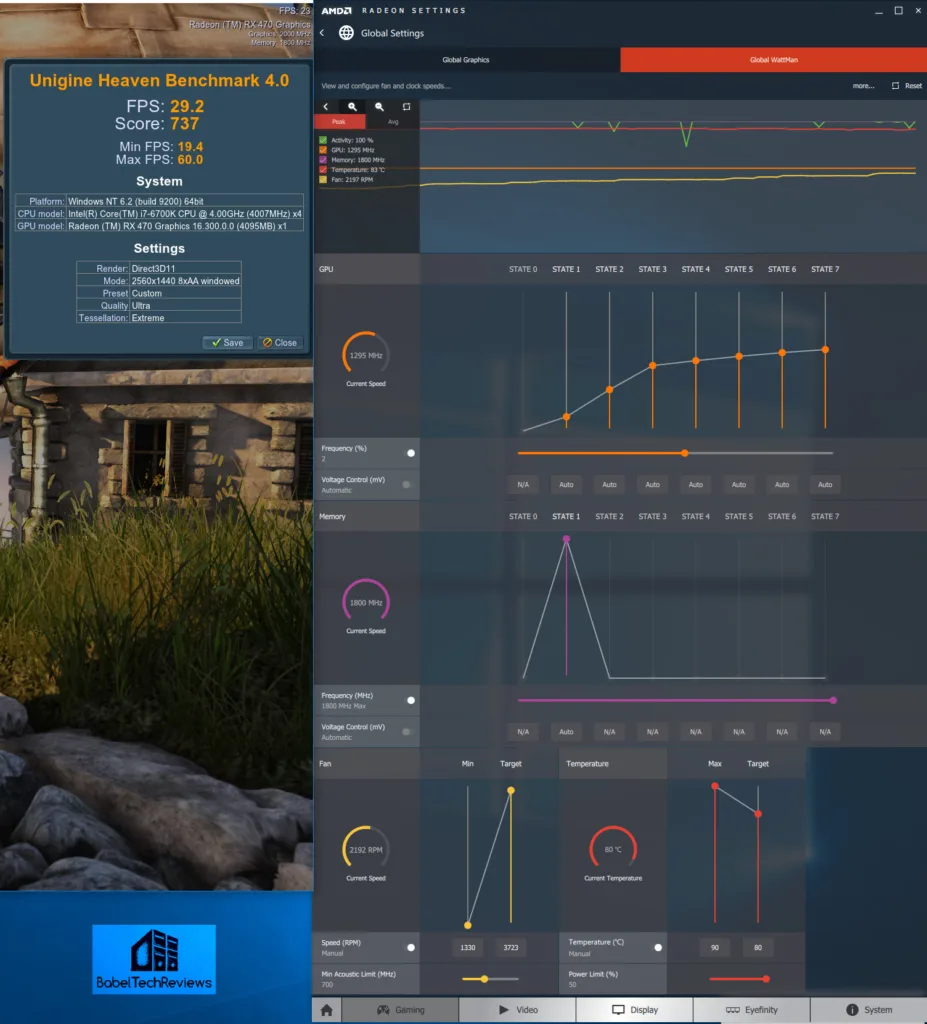Expand the 'more...' options
The height and width of the screenshot is (1024, 927).
[863, 86]
